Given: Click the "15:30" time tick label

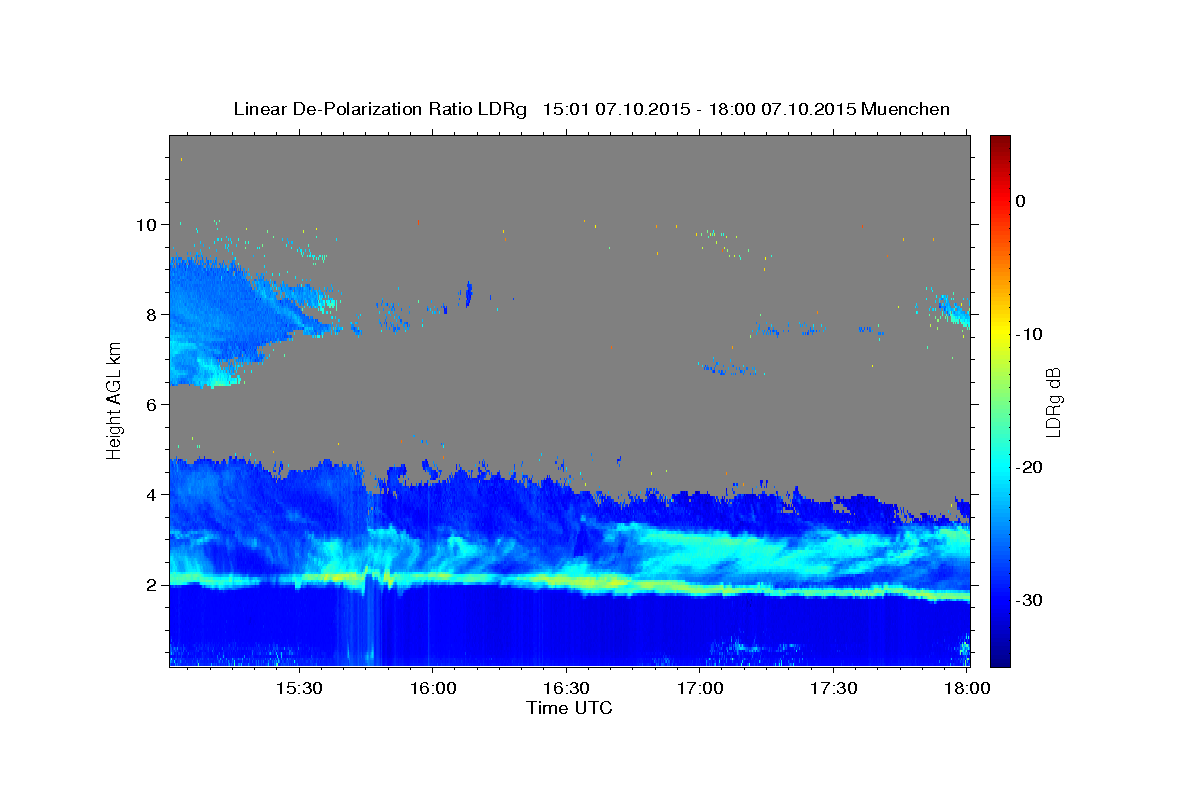Looking at the screenshot, I should [x=298, y=689].
